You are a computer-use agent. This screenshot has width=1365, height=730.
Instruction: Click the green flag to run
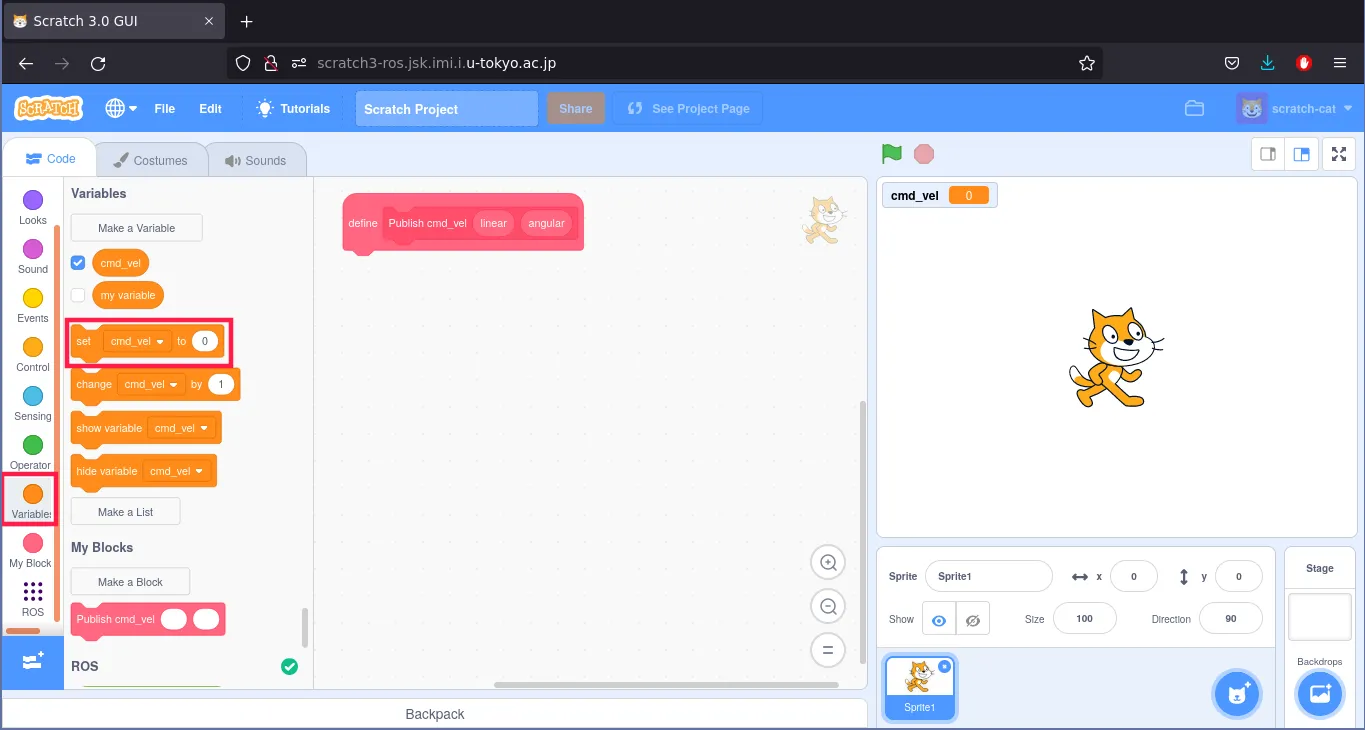pos(892,154)
